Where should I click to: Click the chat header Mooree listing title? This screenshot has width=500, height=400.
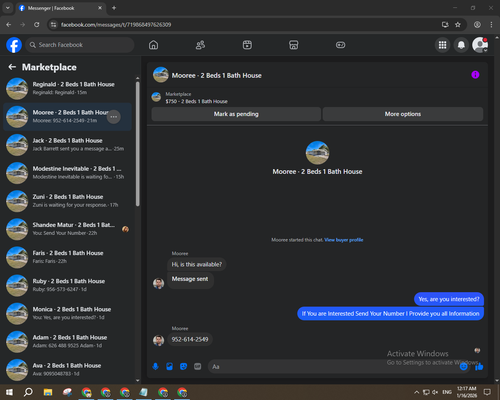coord(217,76)
